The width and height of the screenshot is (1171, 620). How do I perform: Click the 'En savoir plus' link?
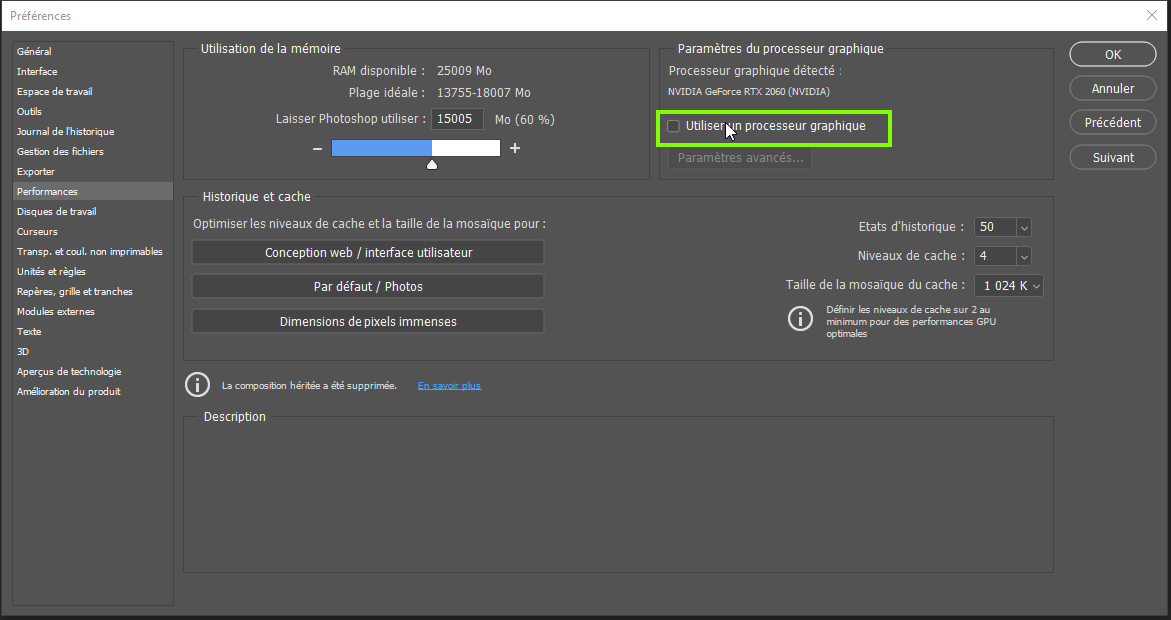coord(449,385)
